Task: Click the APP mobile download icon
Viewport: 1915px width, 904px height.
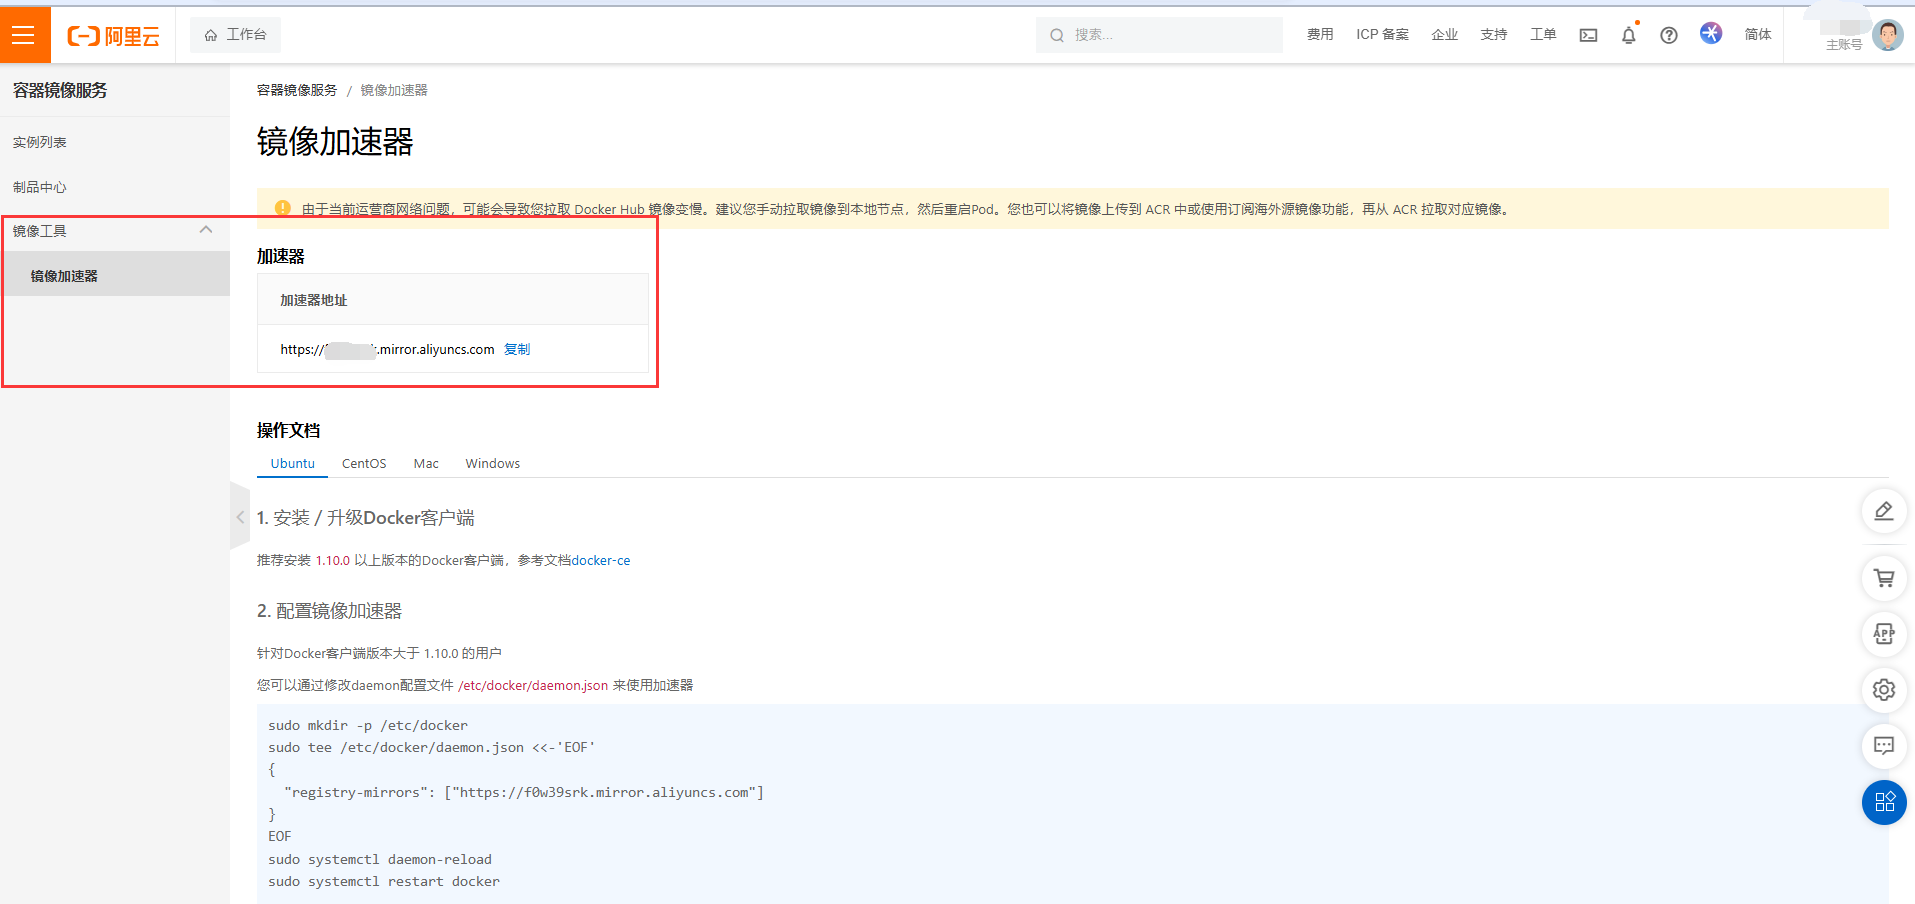Action: [x=1883, y=634]
